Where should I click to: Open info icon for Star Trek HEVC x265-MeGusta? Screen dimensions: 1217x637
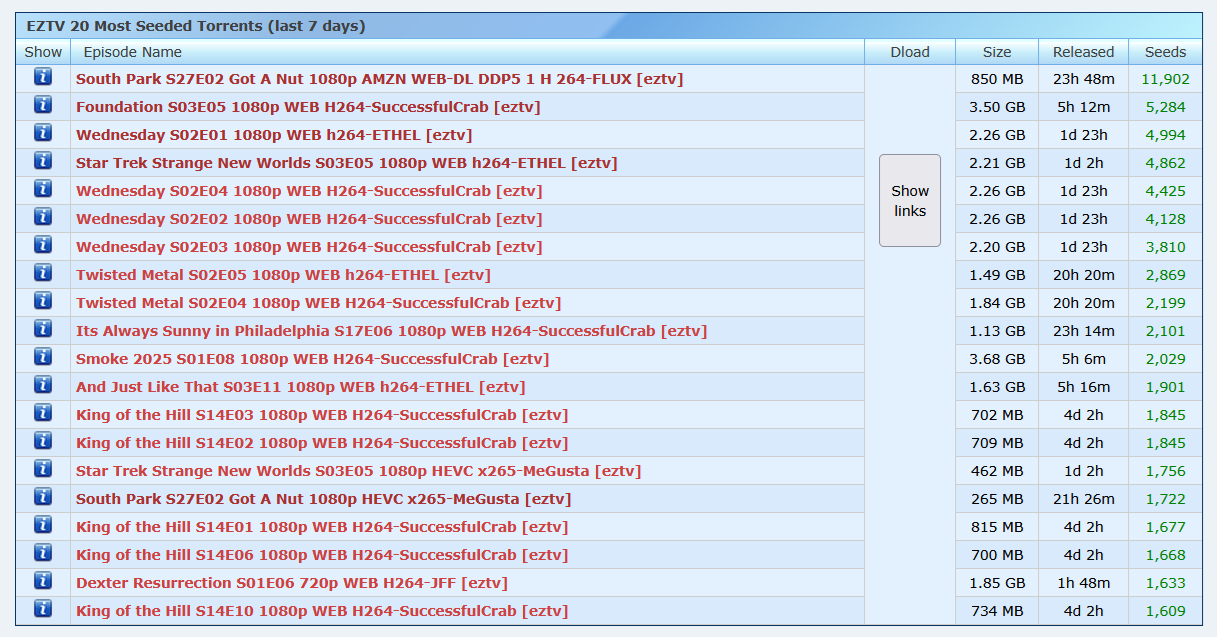[x=42, y=469]
